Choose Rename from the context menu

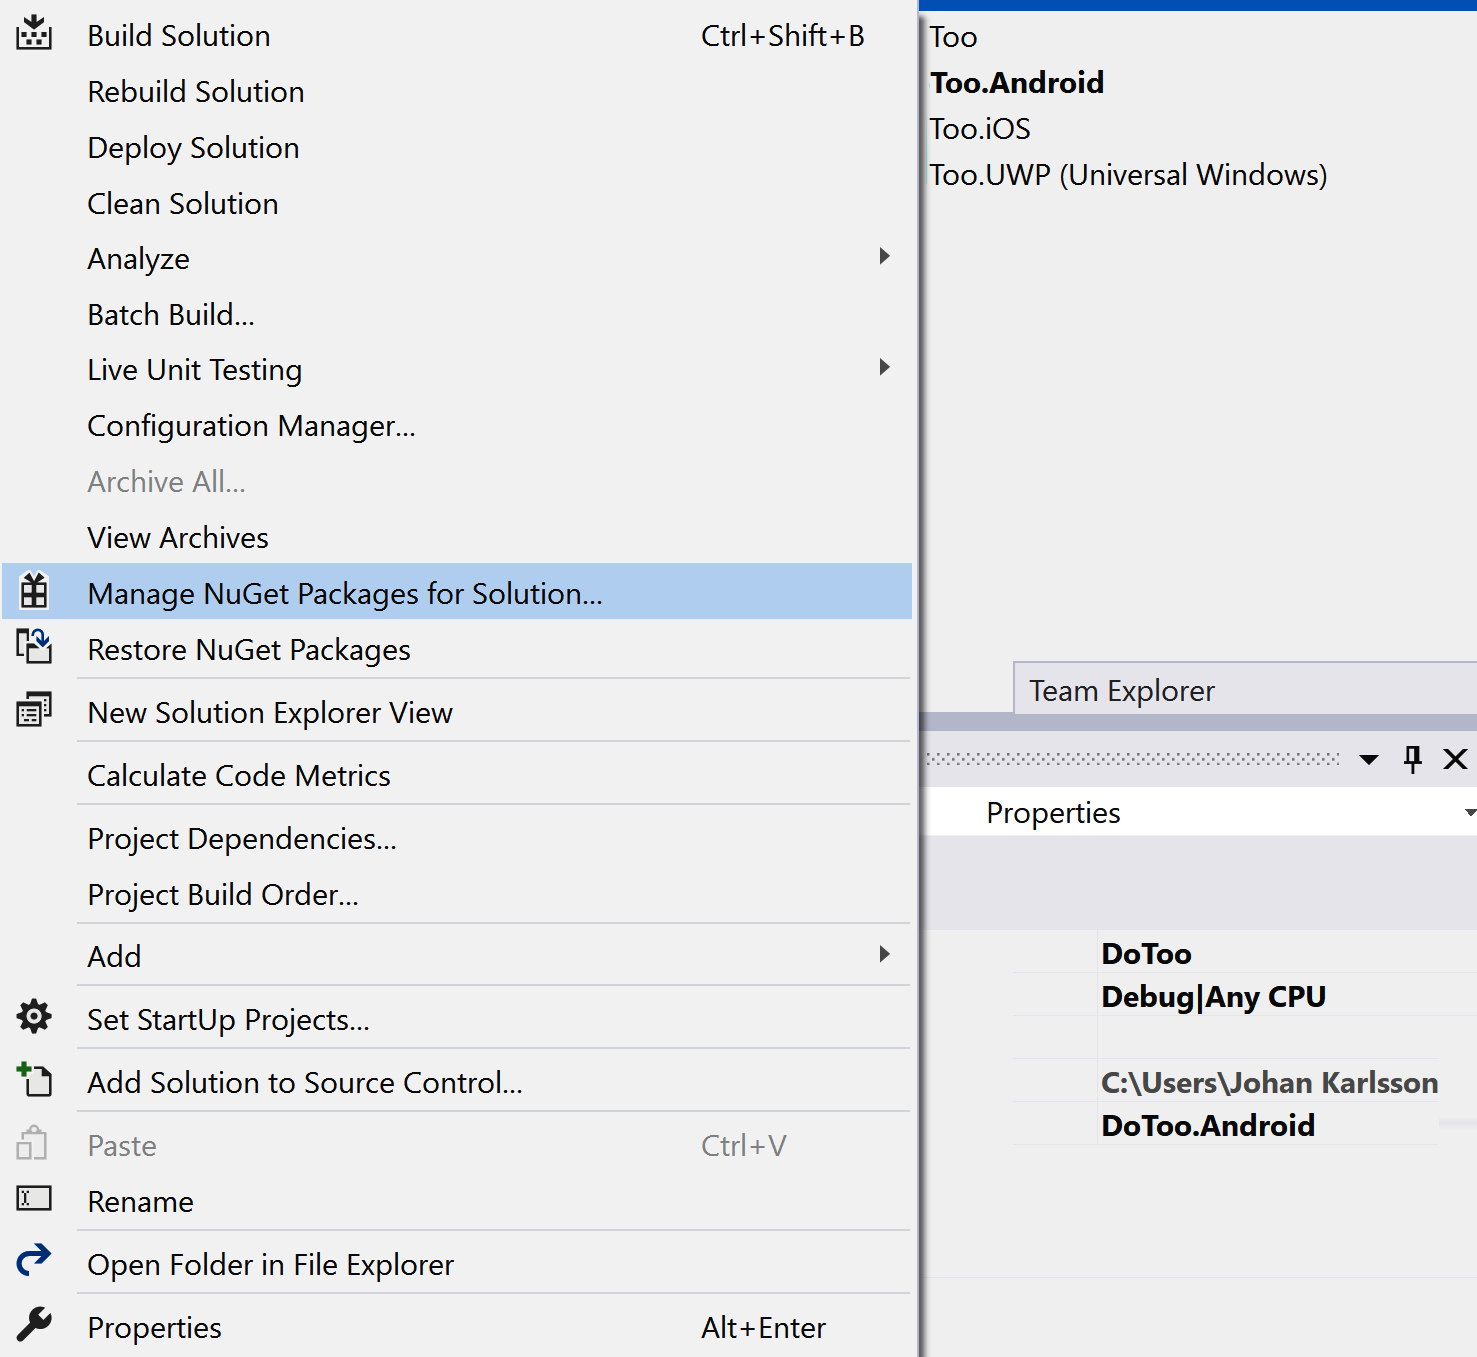[x=458, y=1202]
